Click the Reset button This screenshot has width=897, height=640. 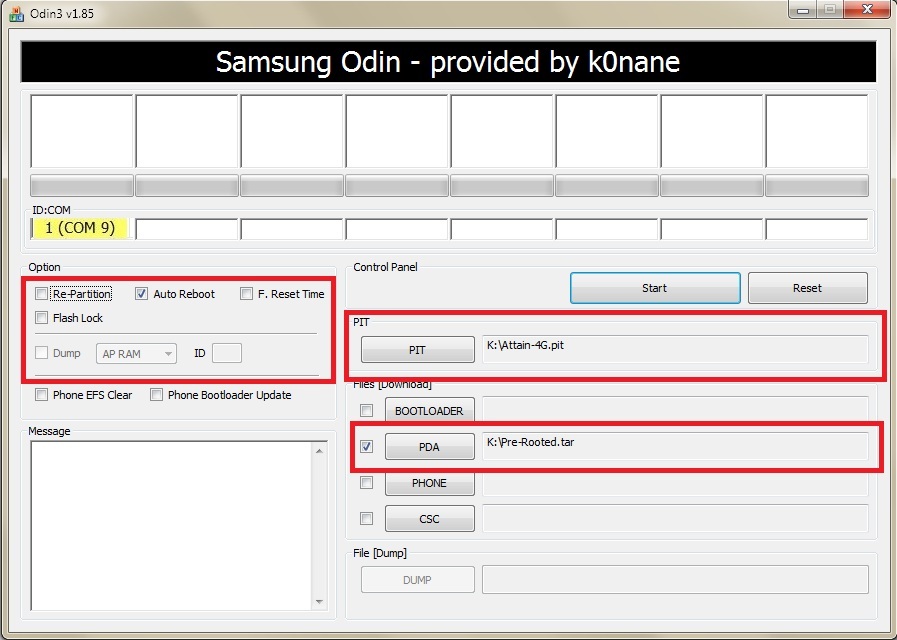coord(807,288)
